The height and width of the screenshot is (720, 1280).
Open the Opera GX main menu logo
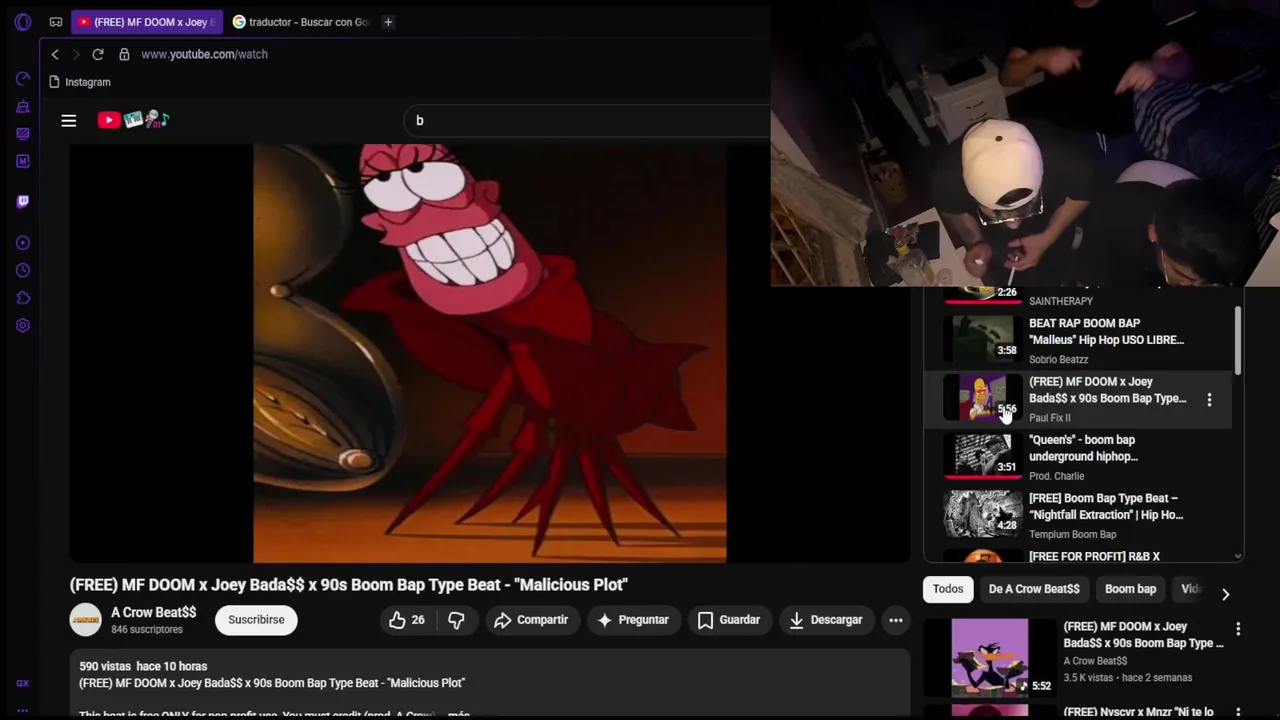[23, 22]
